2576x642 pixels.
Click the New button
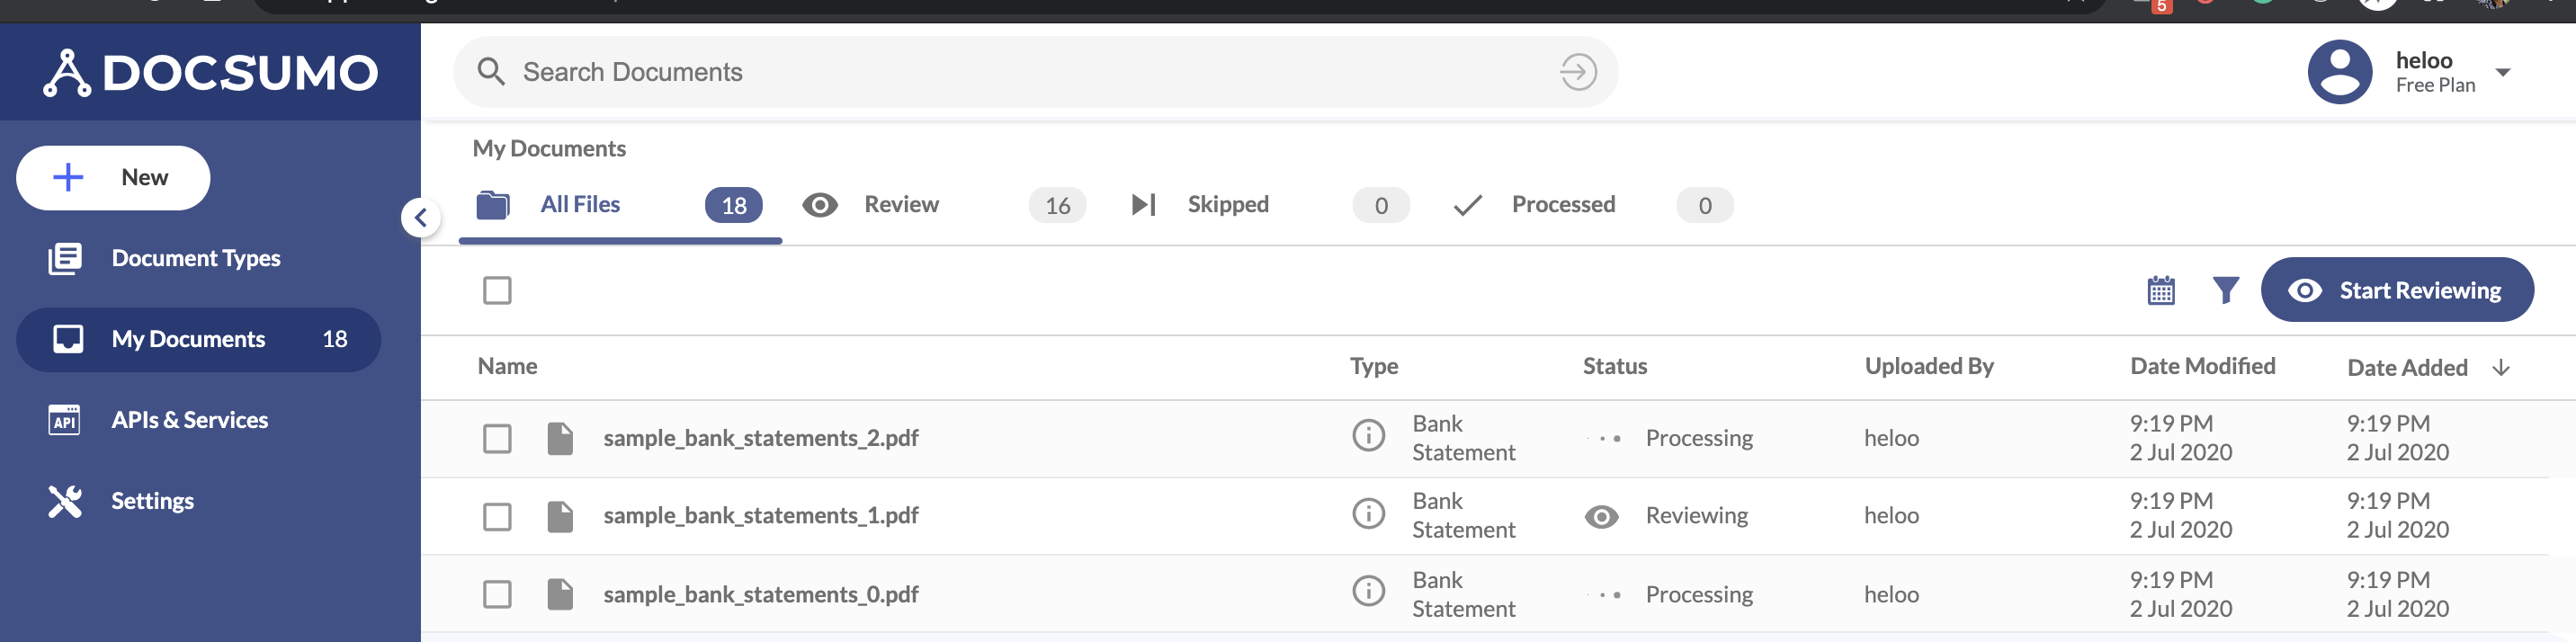[x=113, y=178]
